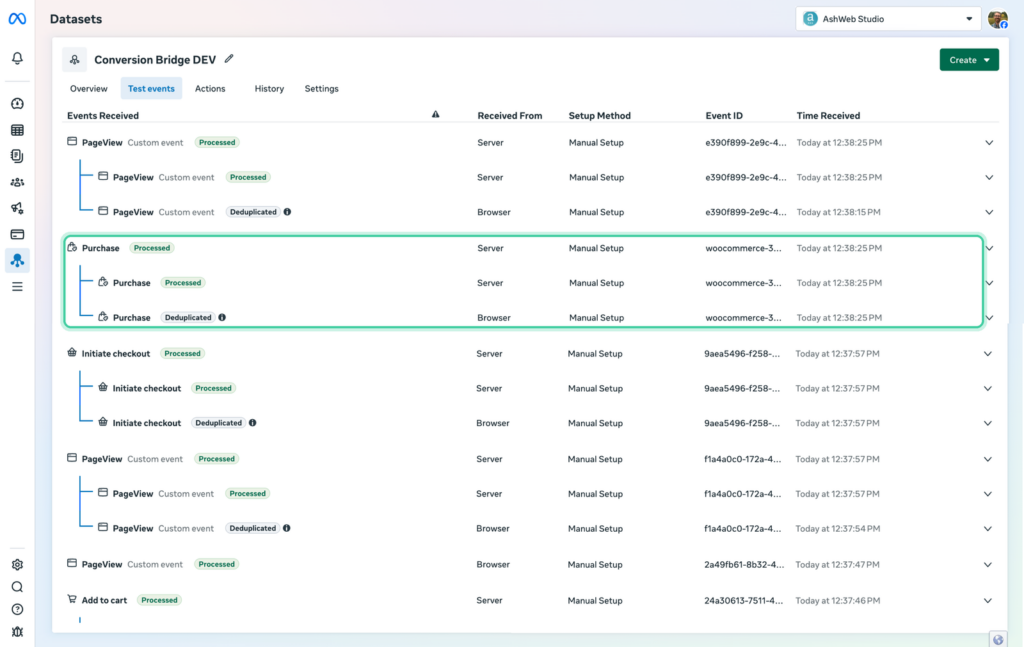Expand the parent Purchase row chevron
Viewport: 1024px width, 647px height.
989,248
